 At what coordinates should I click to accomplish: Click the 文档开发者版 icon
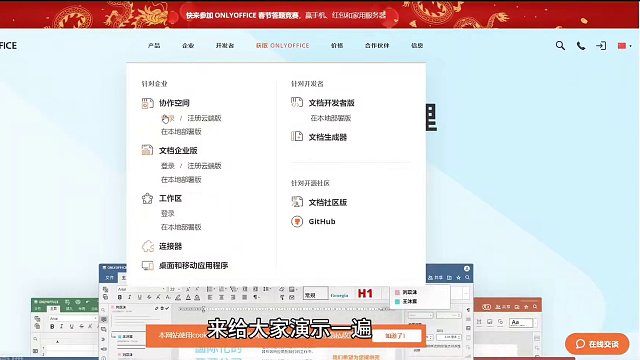pyautogui.click(x=297, y=102)
